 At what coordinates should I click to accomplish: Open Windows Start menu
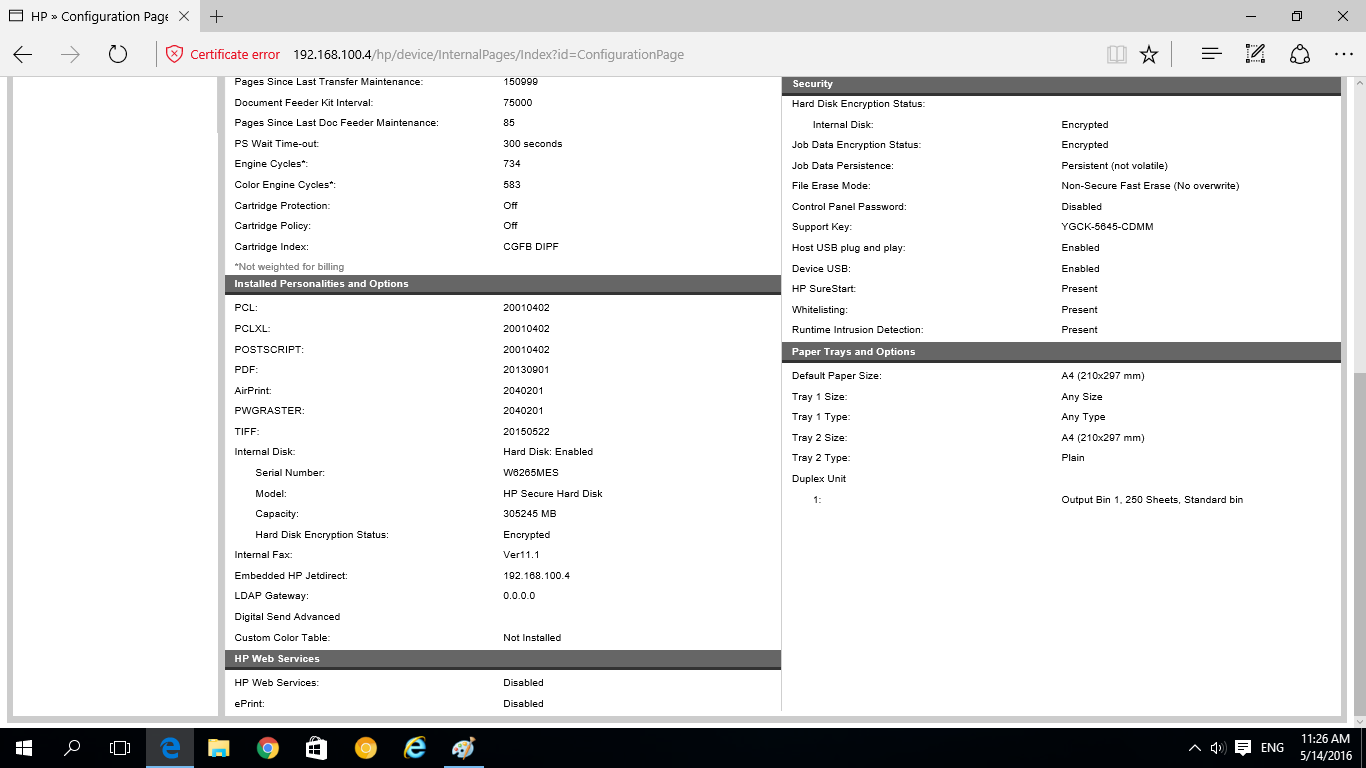coord(23,748)
